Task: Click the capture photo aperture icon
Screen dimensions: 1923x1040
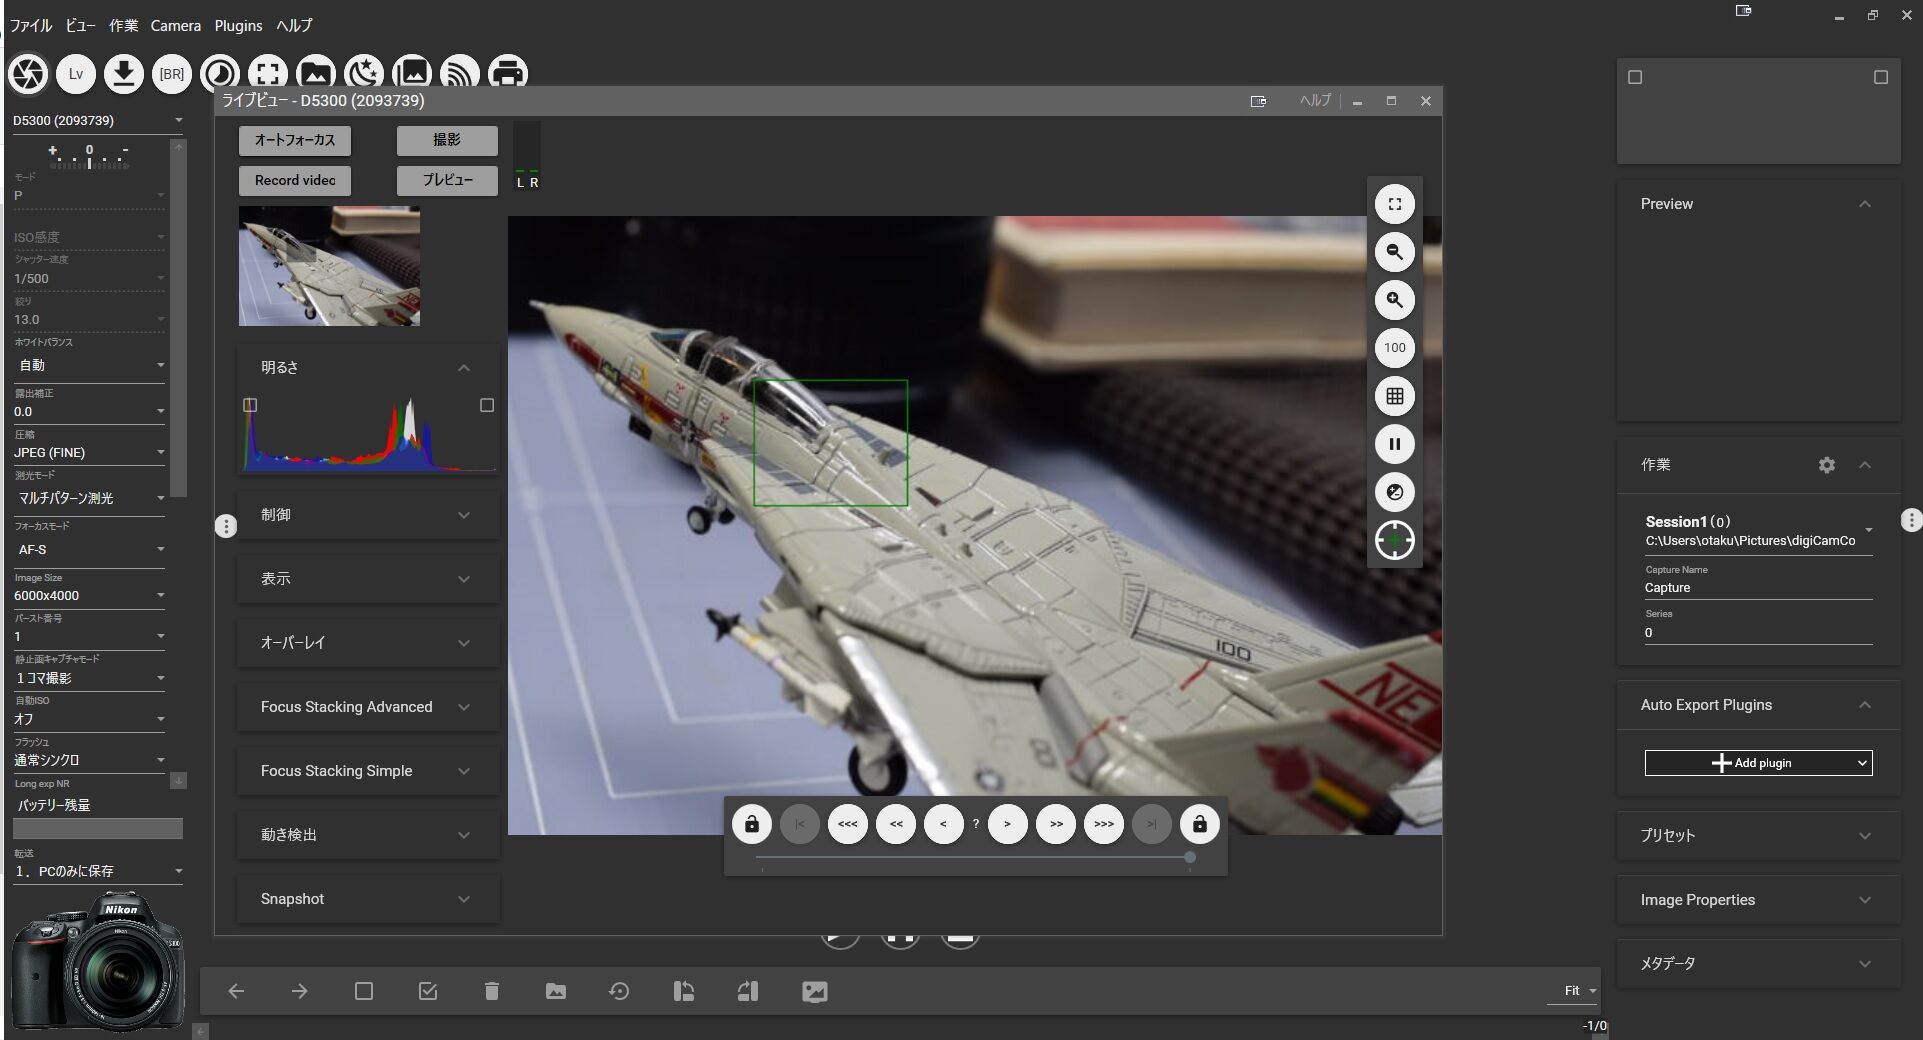Action: point(28,74)
